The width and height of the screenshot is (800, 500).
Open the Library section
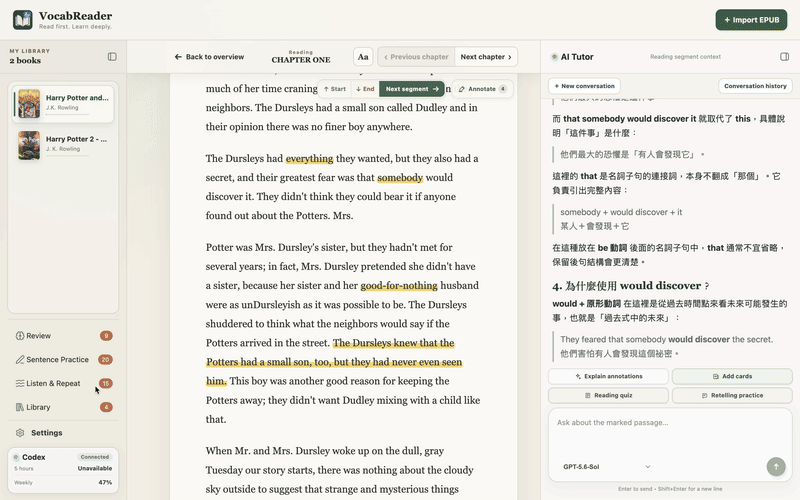coord(63,407)
